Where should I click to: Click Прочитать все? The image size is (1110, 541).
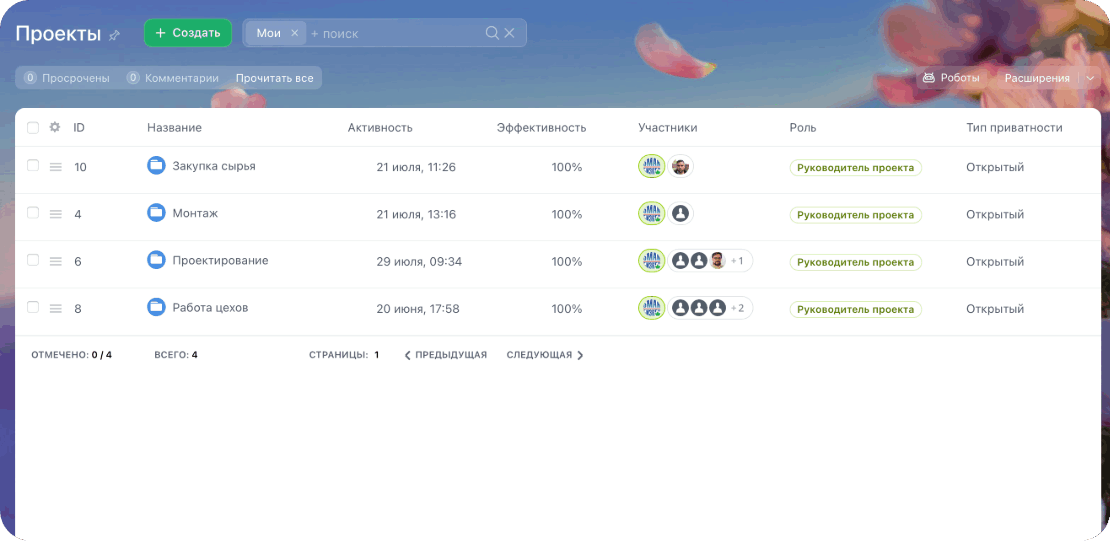275,78
